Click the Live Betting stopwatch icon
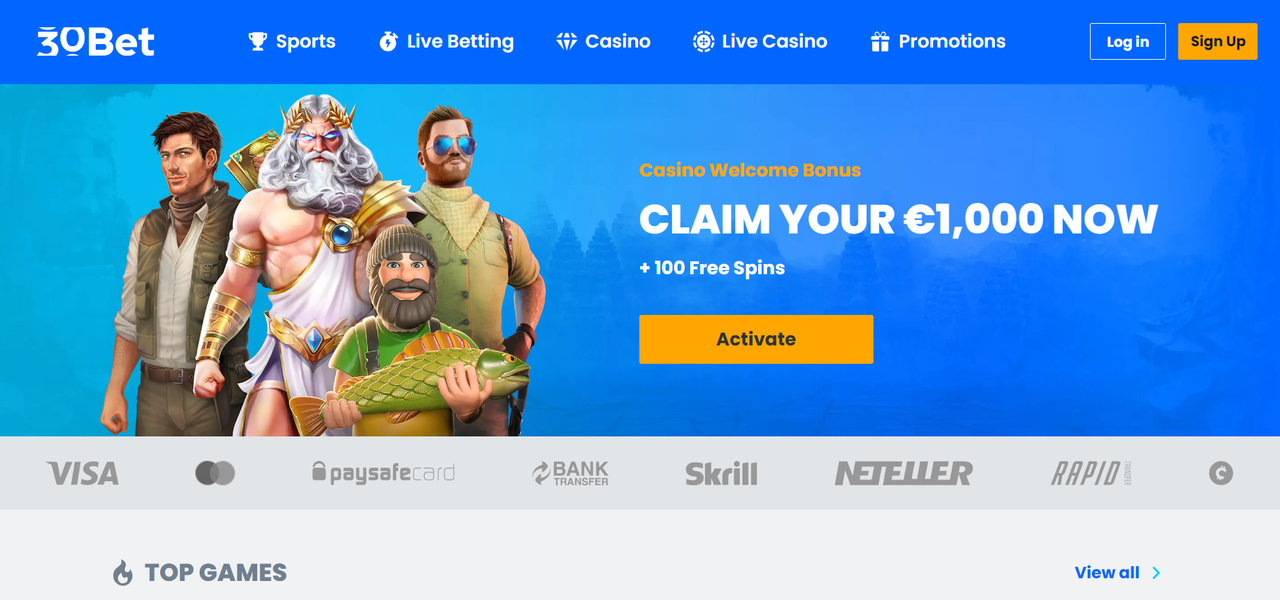The height and width of the screenshot is (600, 1280). (388, 41)
